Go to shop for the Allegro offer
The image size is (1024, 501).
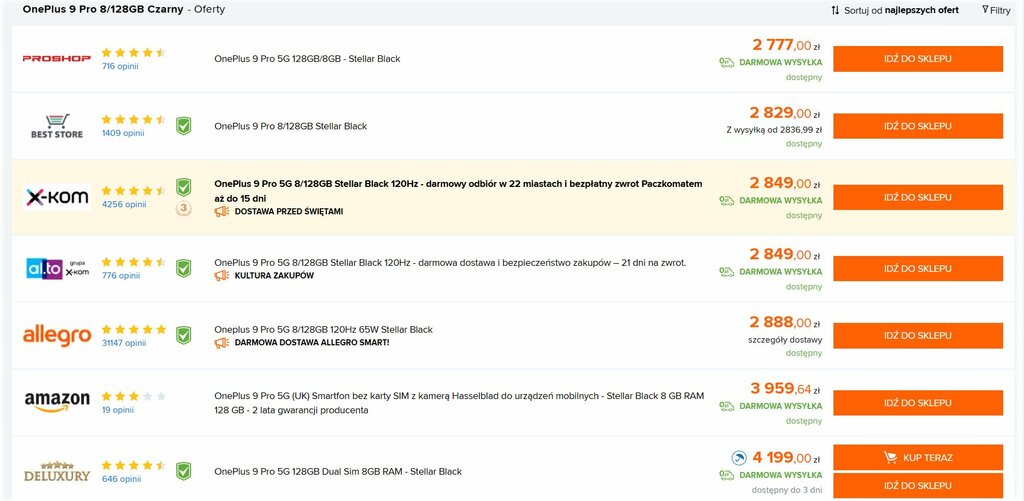tap(918, 336)
